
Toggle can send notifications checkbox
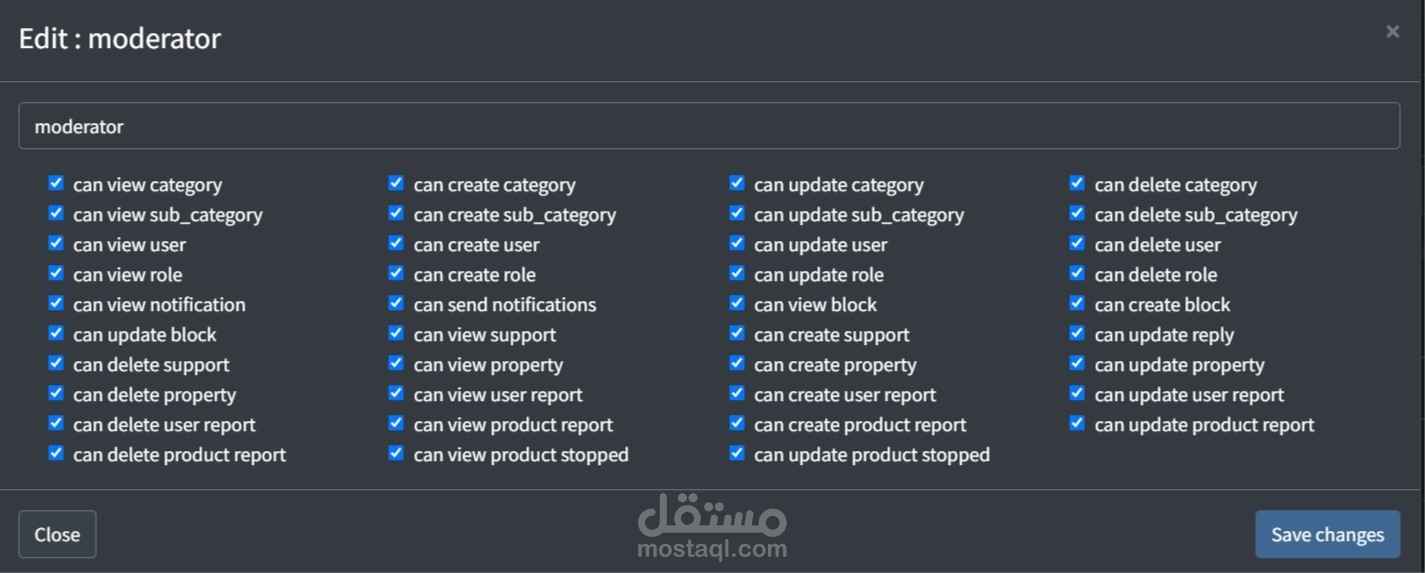pyautogui.click(x=396, y=303)
